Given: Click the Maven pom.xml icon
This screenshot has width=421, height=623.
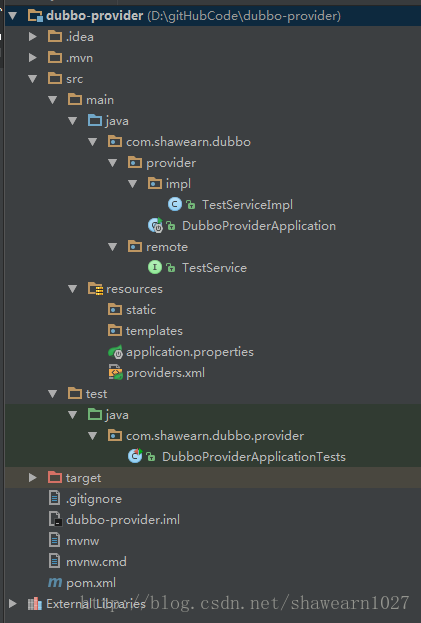Looking at the screenshot, I should [55, 583].
